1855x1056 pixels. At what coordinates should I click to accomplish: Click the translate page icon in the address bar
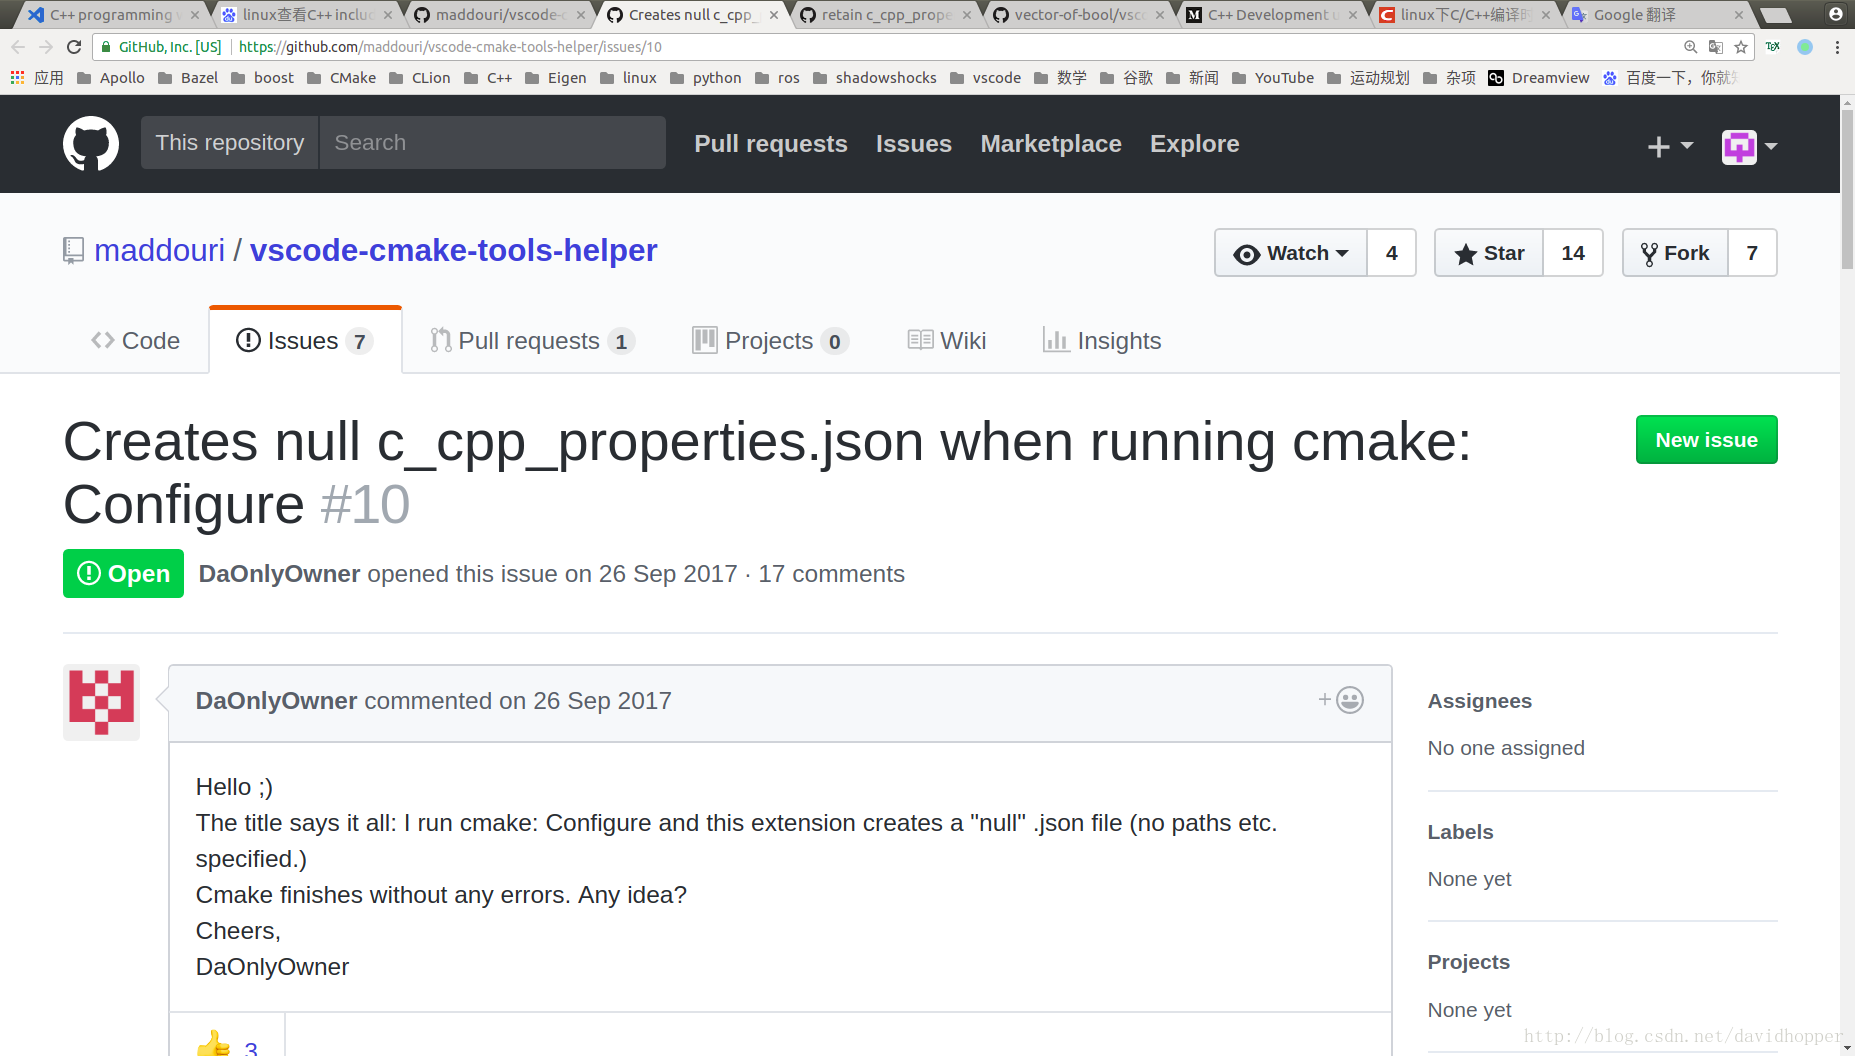tap(1716, 47)
